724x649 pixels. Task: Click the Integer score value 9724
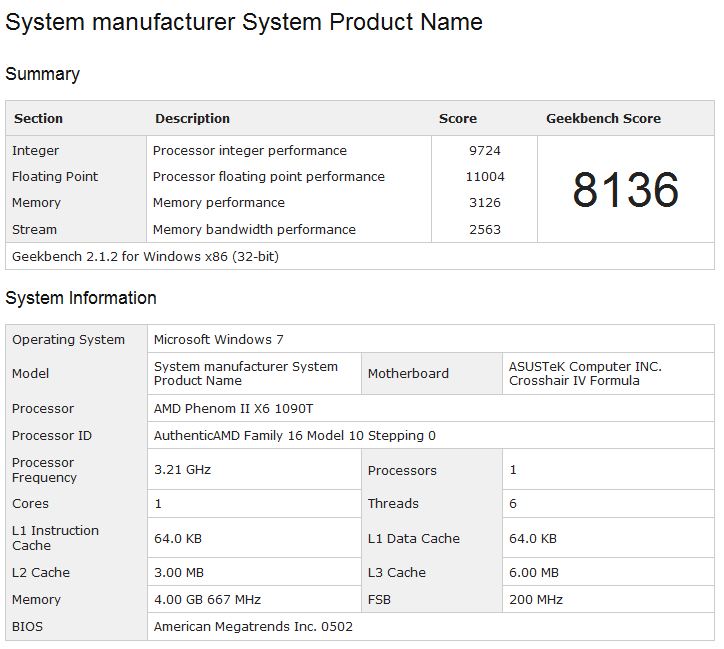pos(484,151)
